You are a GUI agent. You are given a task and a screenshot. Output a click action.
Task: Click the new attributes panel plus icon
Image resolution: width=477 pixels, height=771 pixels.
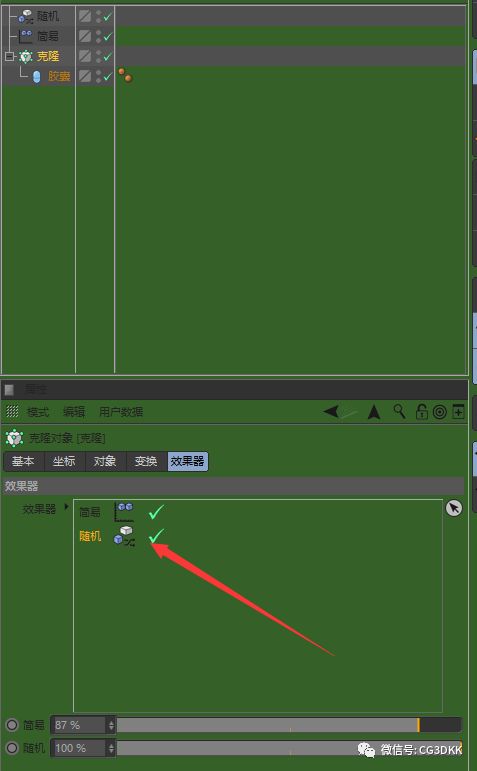(x=458, y=412)
